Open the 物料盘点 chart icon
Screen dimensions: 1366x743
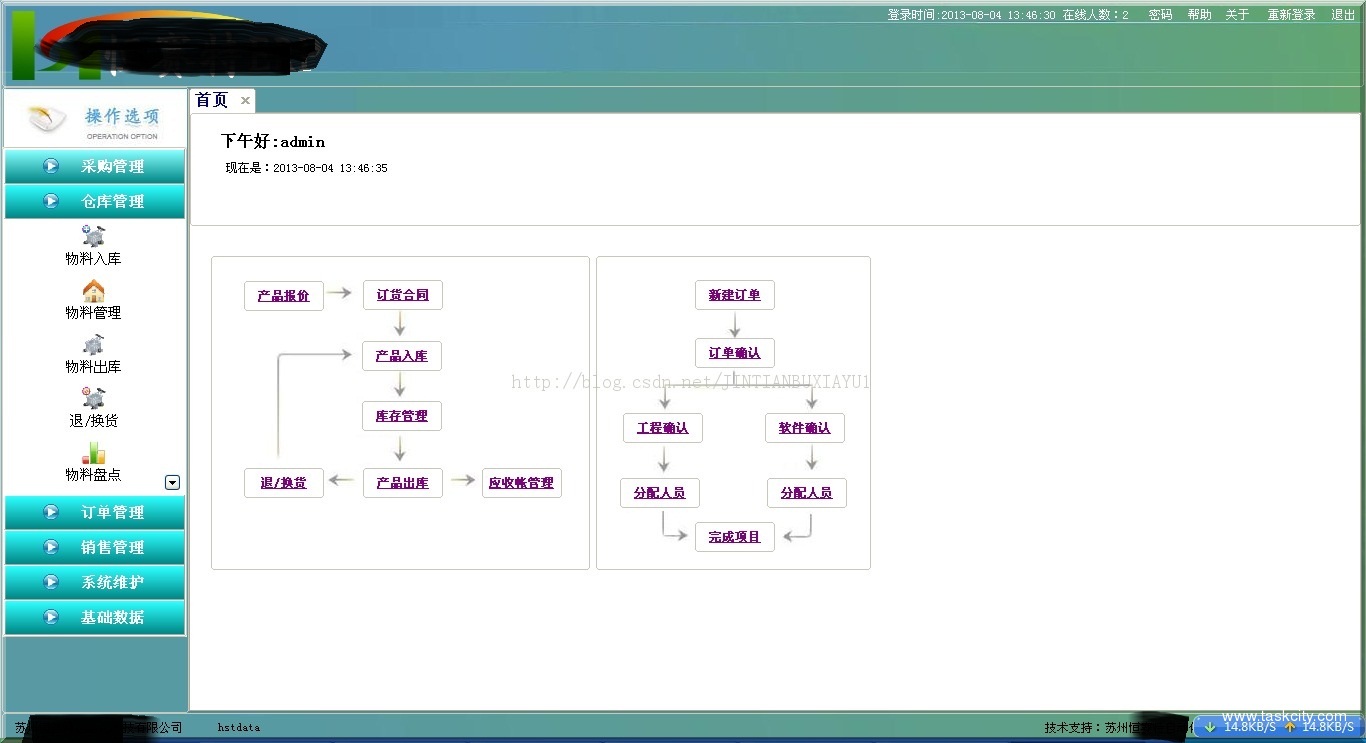pos(93,453)
